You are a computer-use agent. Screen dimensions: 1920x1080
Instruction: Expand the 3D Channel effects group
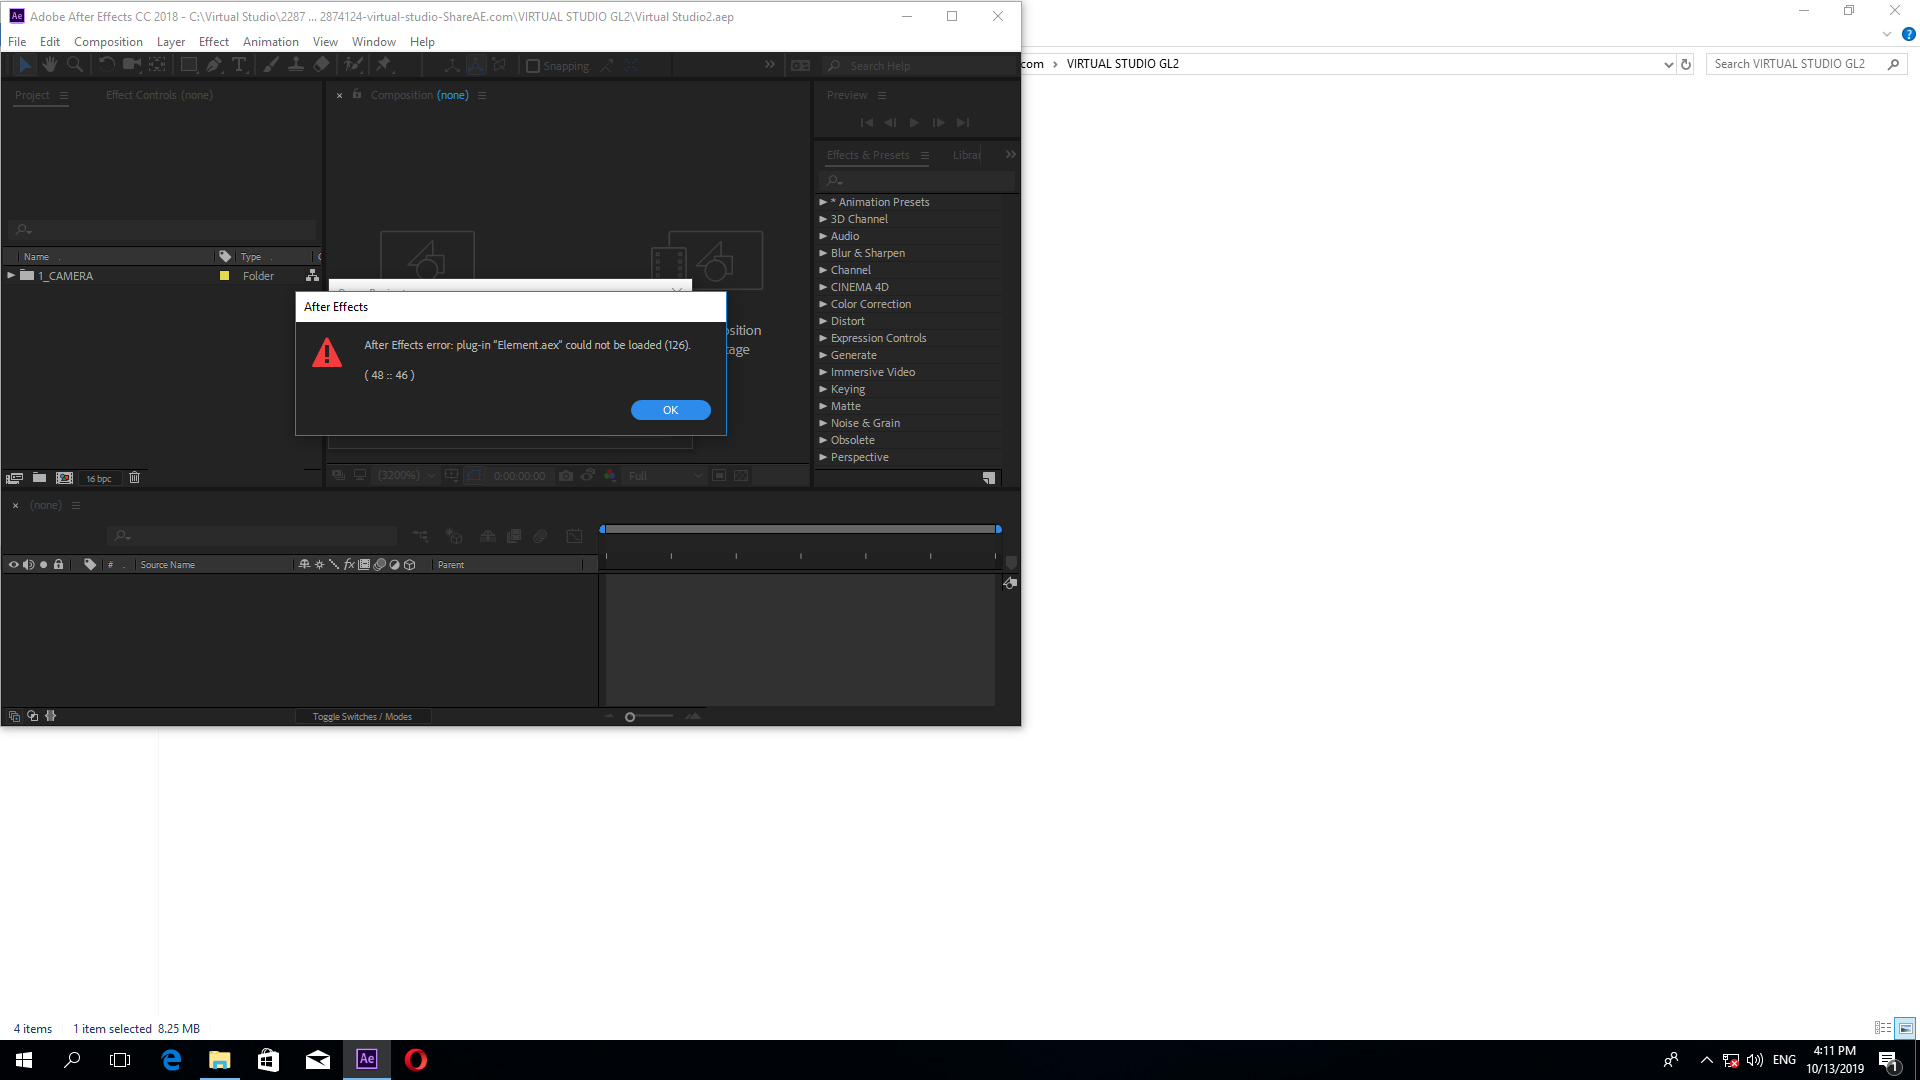[824, 219]
